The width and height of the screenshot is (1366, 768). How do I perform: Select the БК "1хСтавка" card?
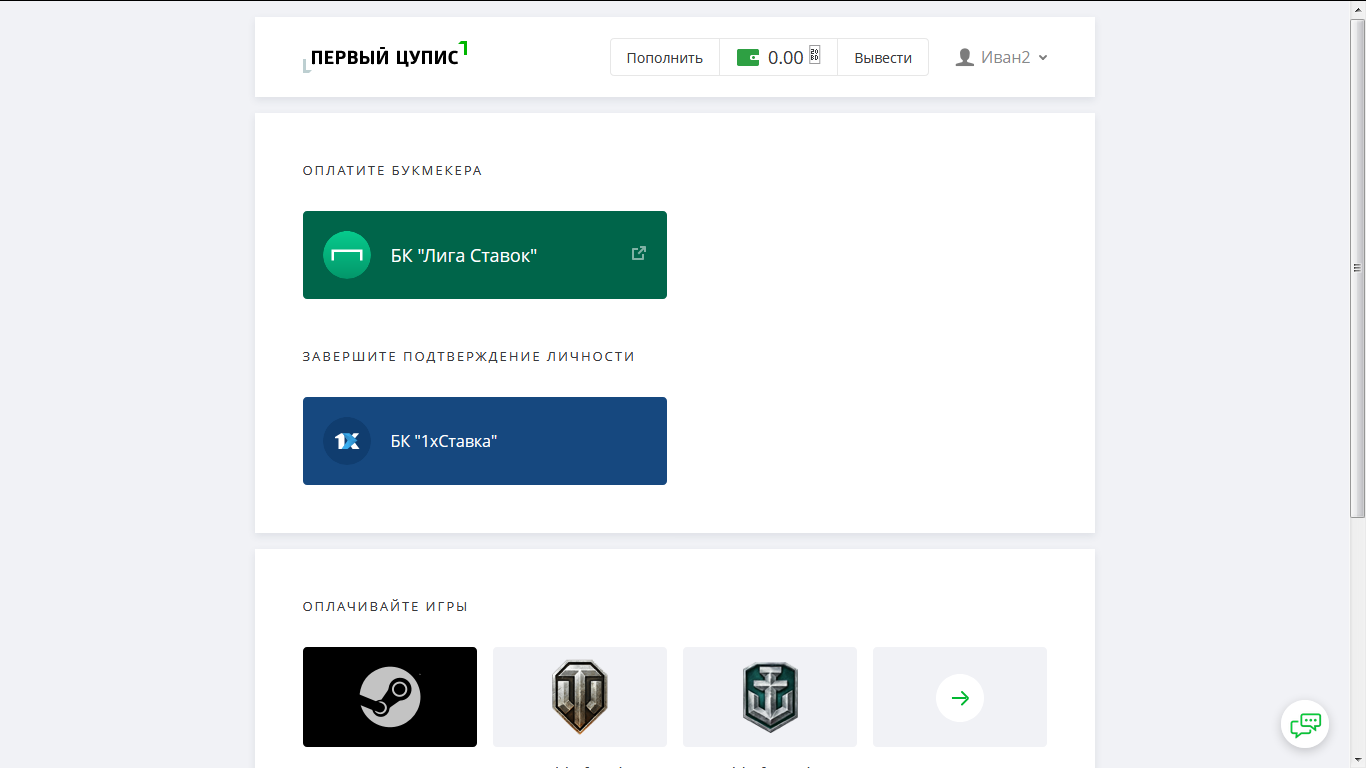pyautogui.click(x=485, y=441)
